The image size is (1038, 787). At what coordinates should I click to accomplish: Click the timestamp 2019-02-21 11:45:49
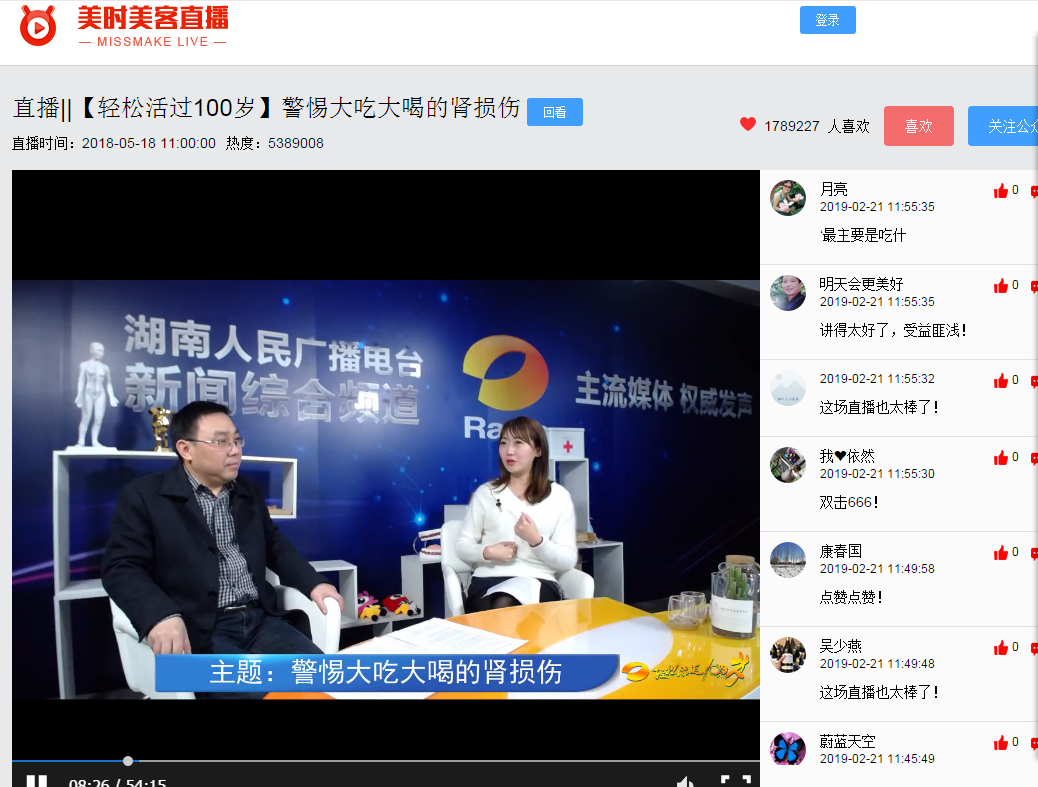tap(877, 759)
